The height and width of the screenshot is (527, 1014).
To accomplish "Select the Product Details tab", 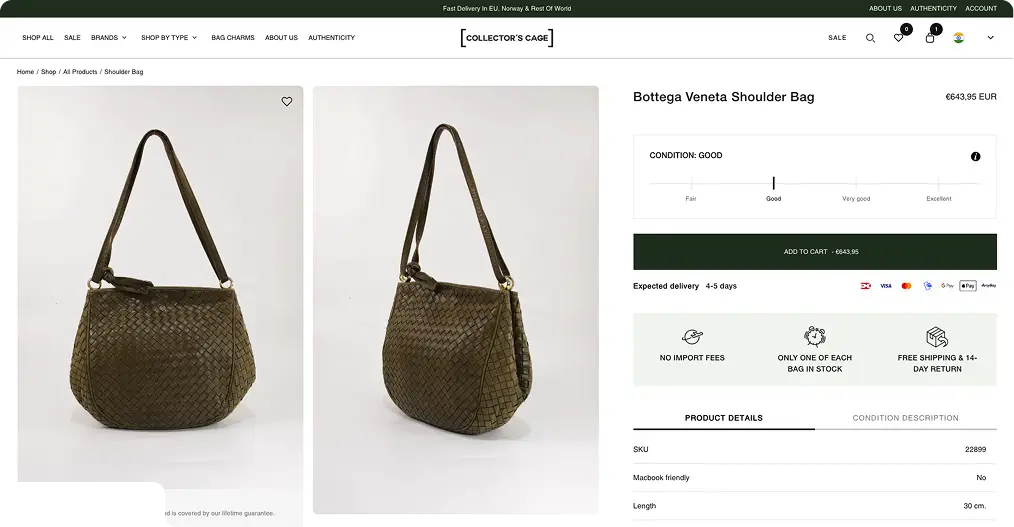I will [x=723, y=418].
